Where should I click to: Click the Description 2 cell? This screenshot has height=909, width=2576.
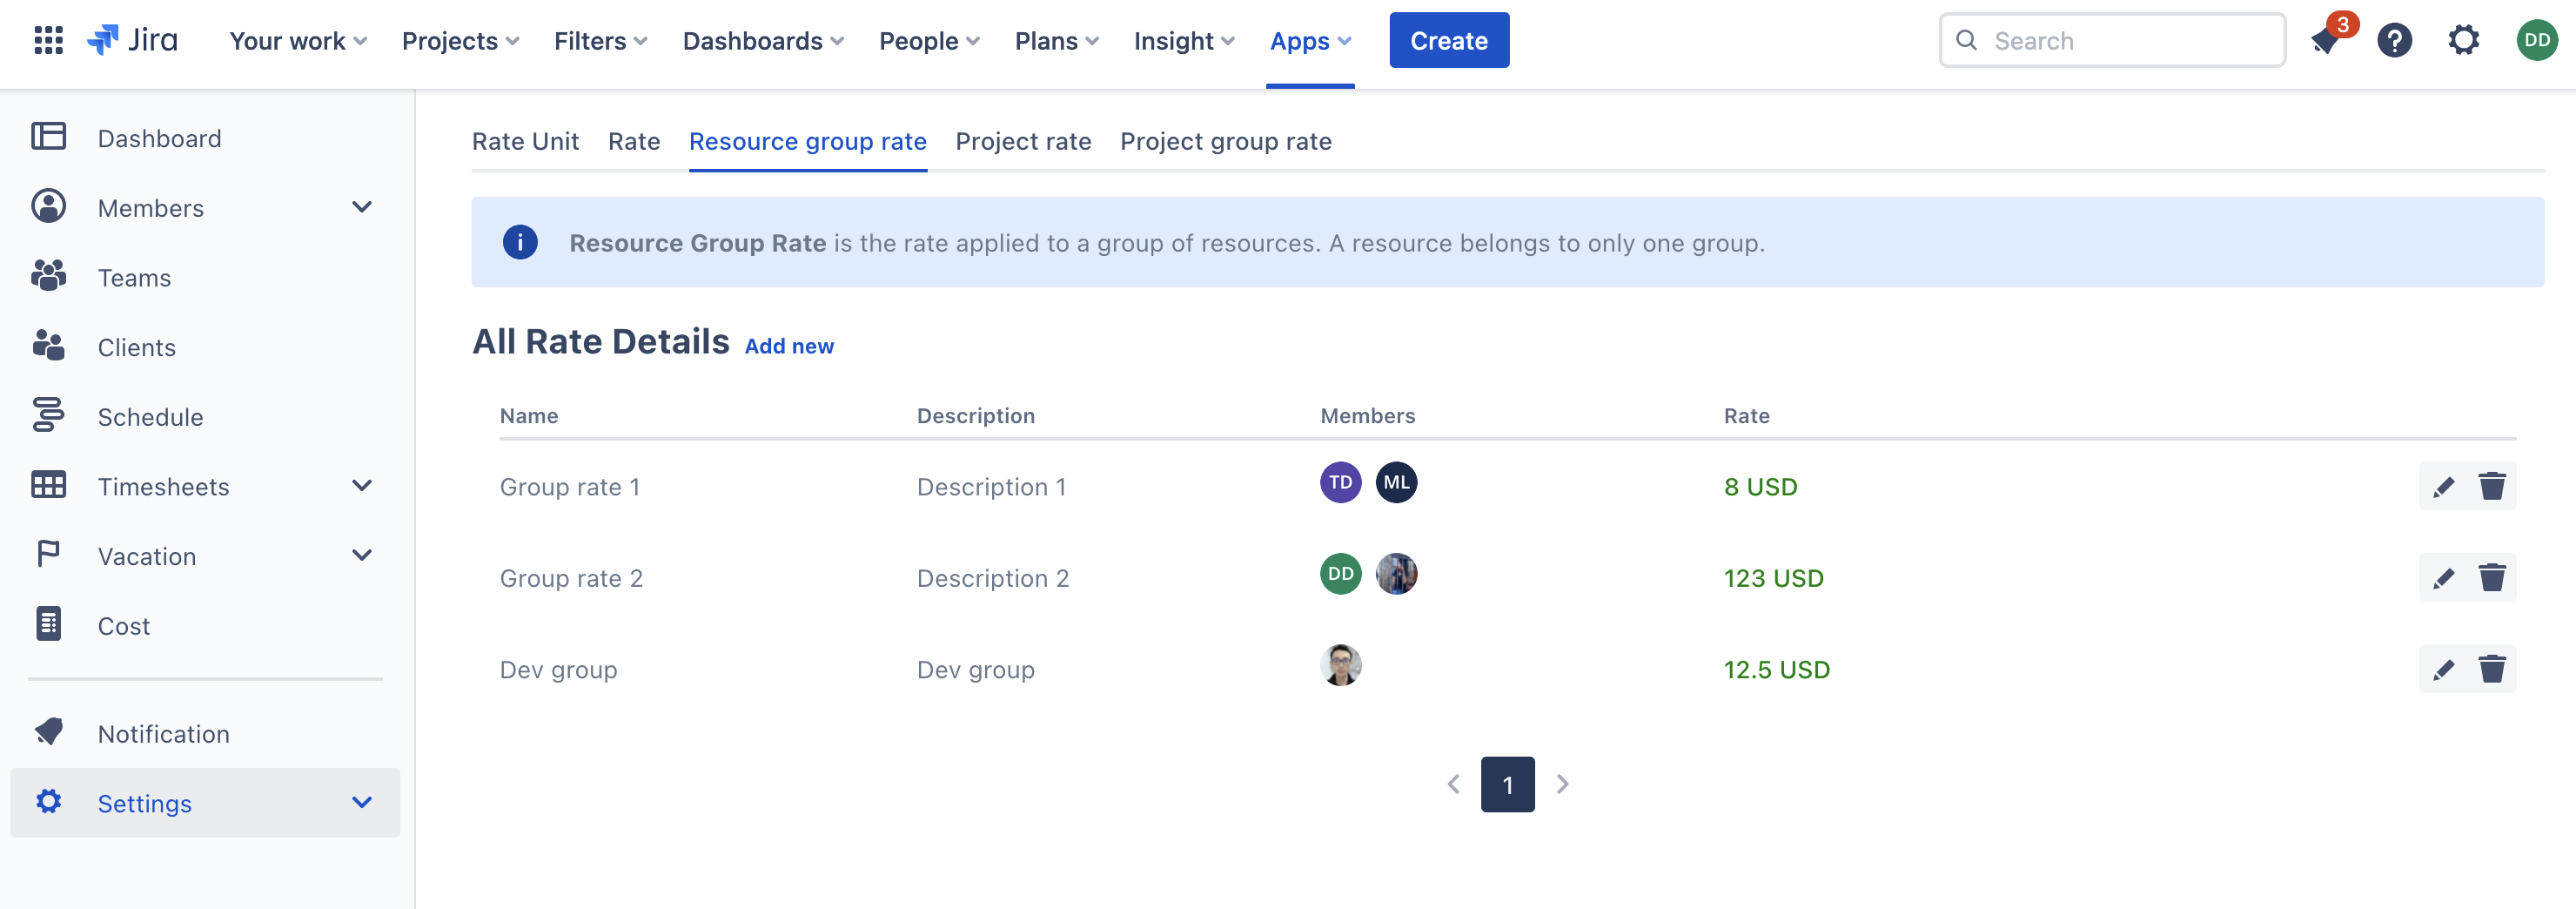pos(992,578)
